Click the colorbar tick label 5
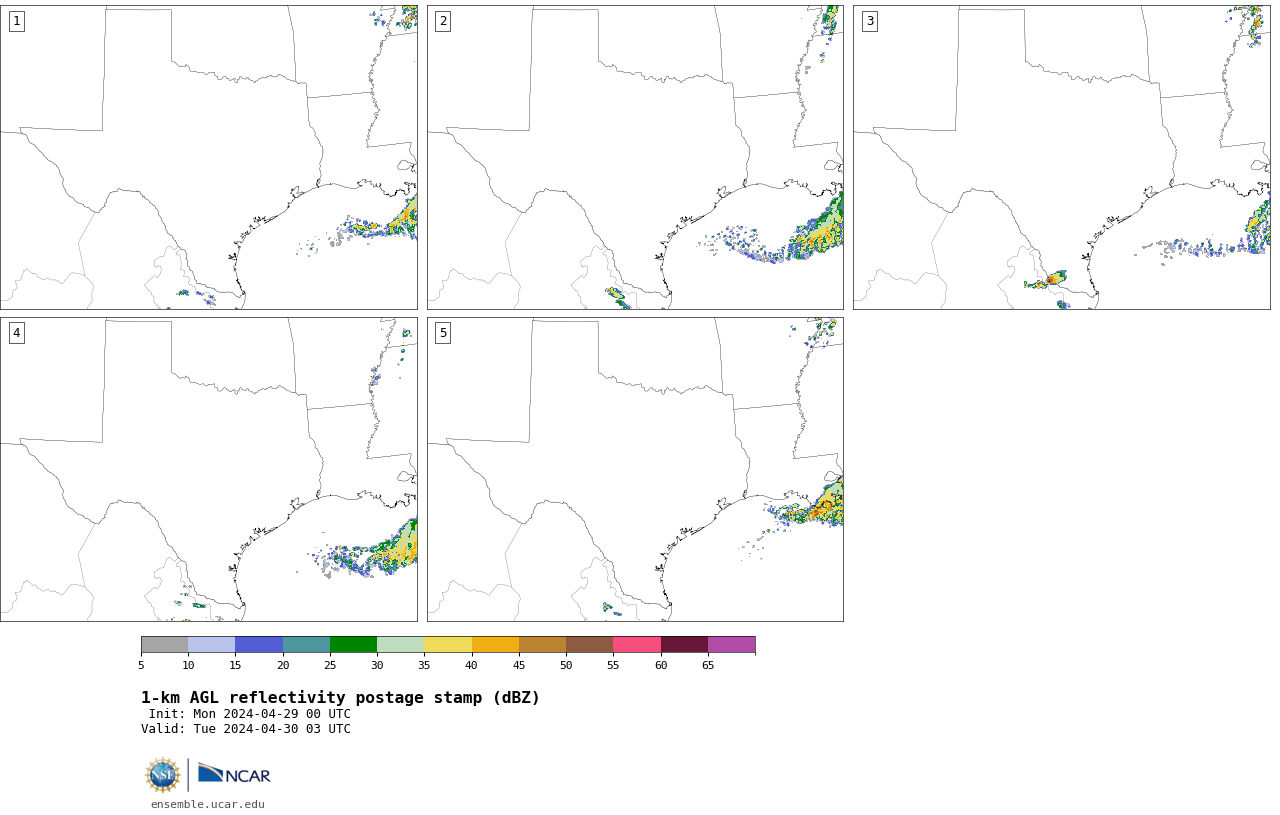Viewport: 1280px width, 815px height. (x=141, y=666)
